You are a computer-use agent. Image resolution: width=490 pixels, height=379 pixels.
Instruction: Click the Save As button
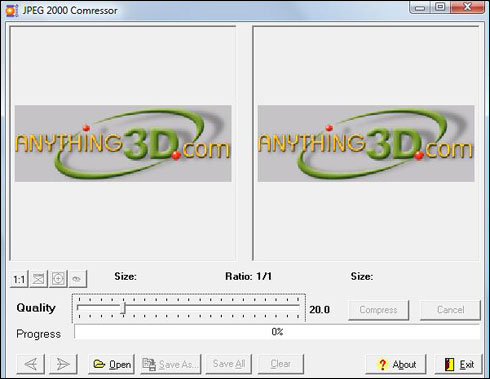(171, 364)
